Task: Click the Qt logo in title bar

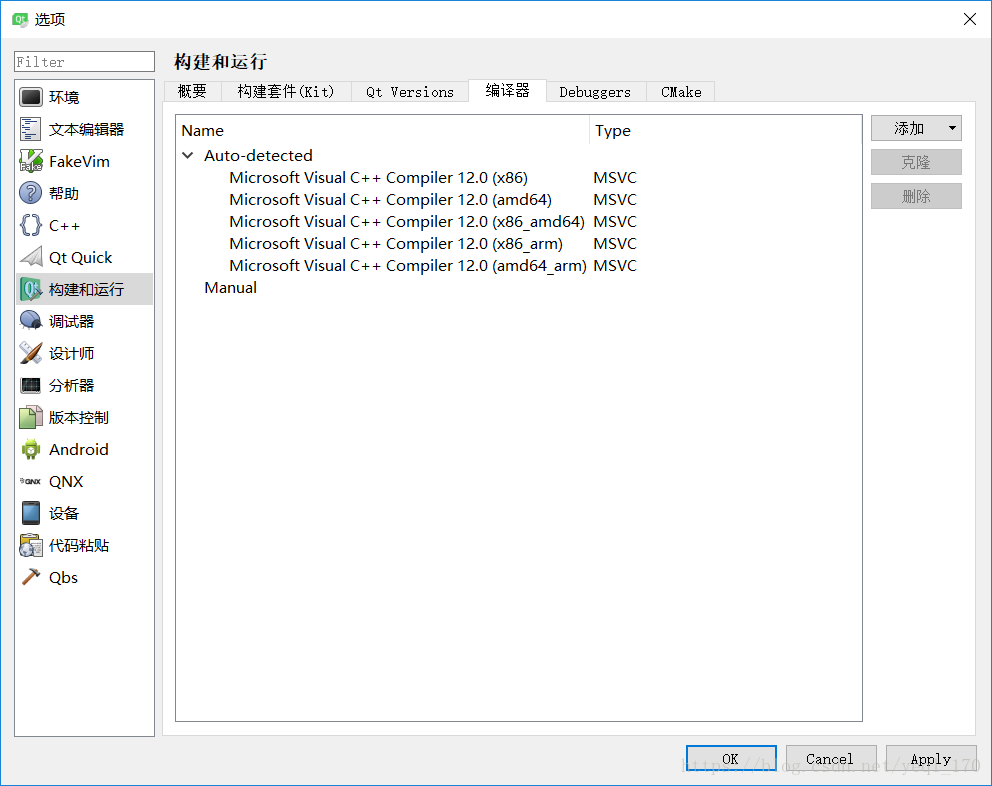Action: pos(20,20)
